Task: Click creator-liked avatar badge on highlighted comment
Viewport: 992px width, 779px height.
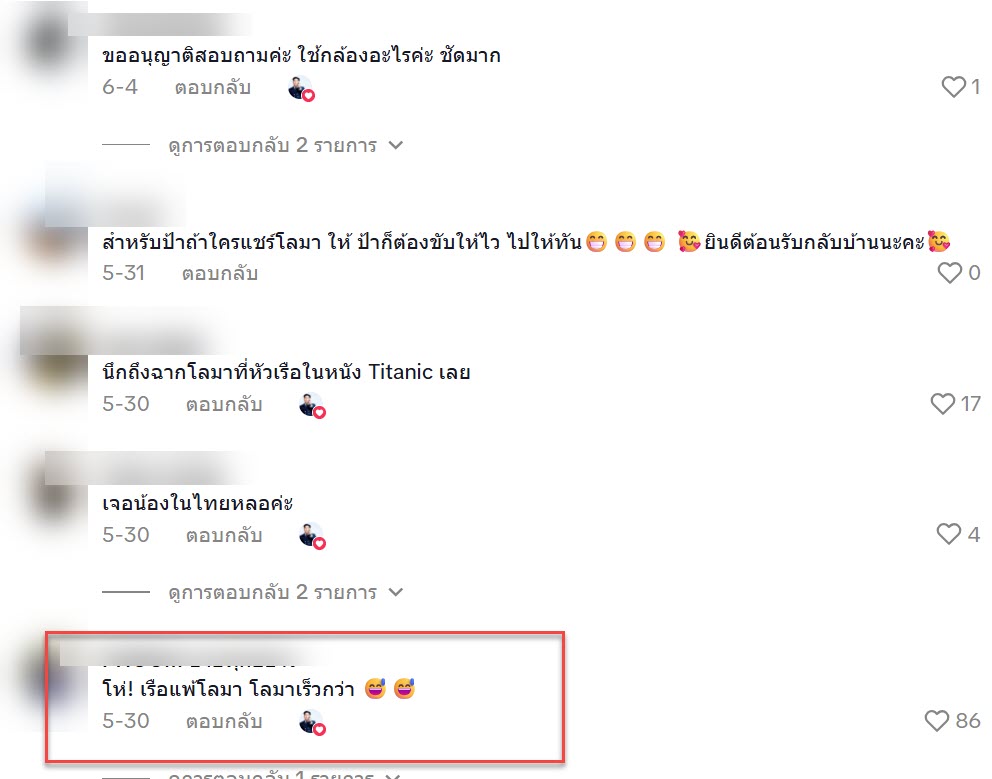Action: [312, 723]
